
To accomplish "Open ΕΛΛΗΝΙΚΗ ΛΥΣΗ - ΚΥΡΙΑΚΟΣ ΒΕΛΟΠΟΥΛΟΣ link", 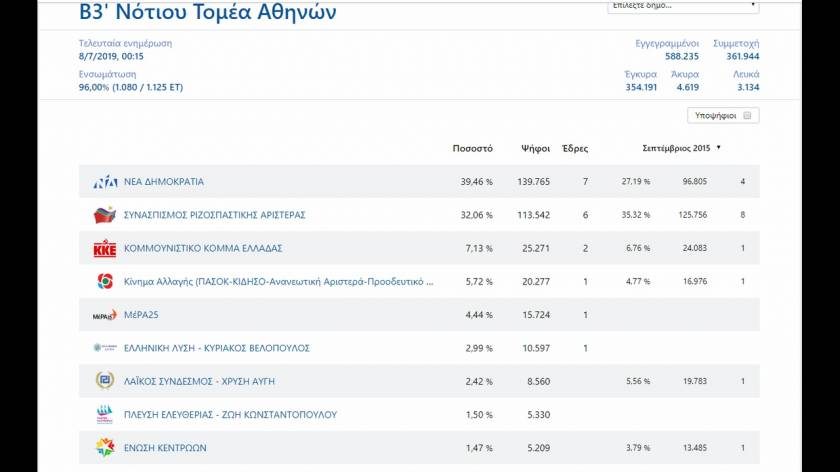I will [x=216, y=348].
